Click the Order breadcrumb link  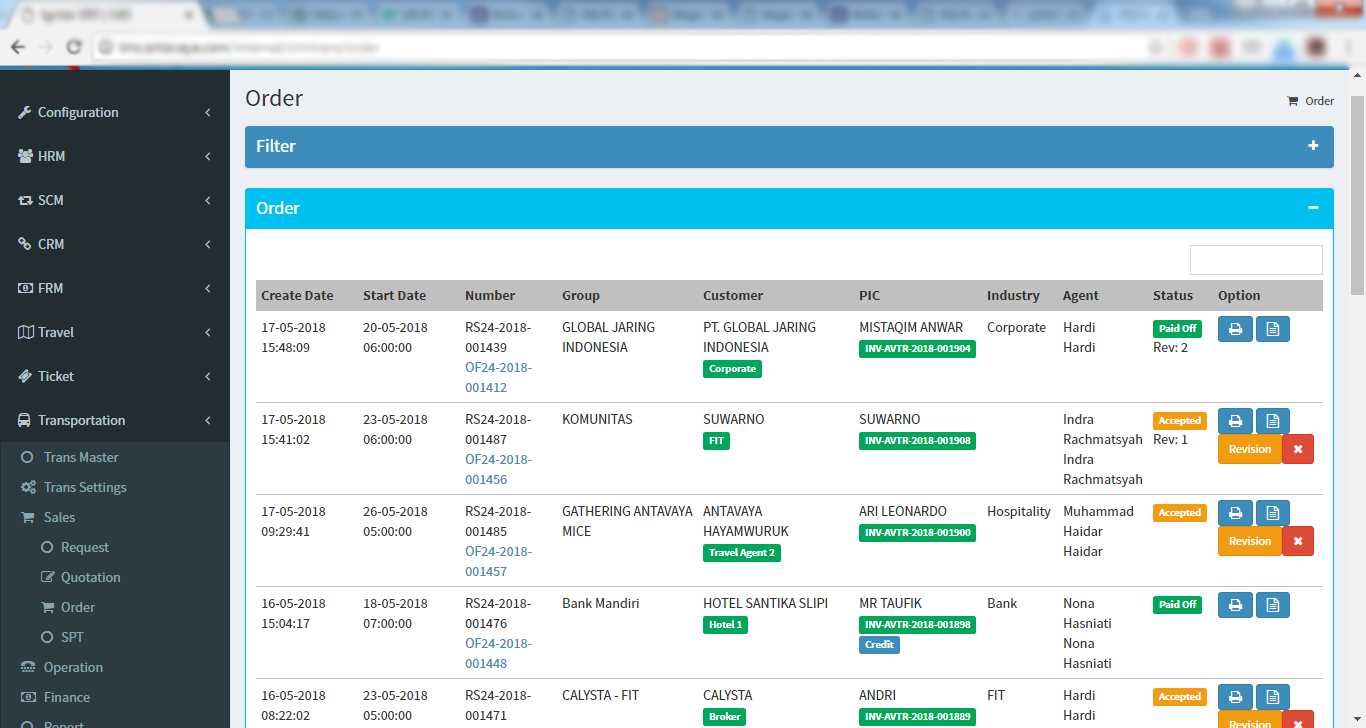click(1319, 101)
